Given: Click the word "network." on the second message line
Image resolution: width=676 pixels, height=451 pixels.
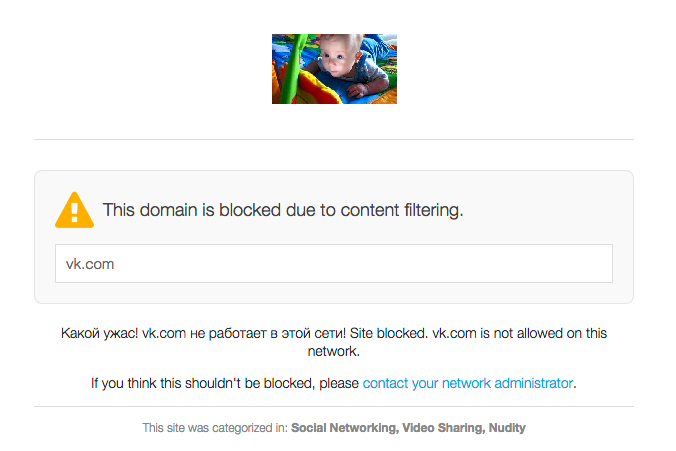Looking at the screenshot, I should [x=334, y=351].
